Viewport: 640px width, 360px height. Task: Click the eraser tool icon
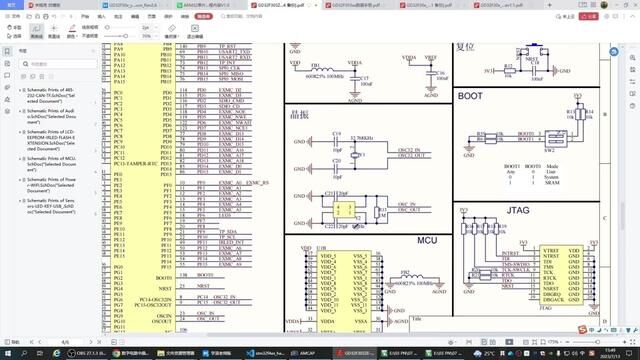pyautogui.click(x=172, y=31)
